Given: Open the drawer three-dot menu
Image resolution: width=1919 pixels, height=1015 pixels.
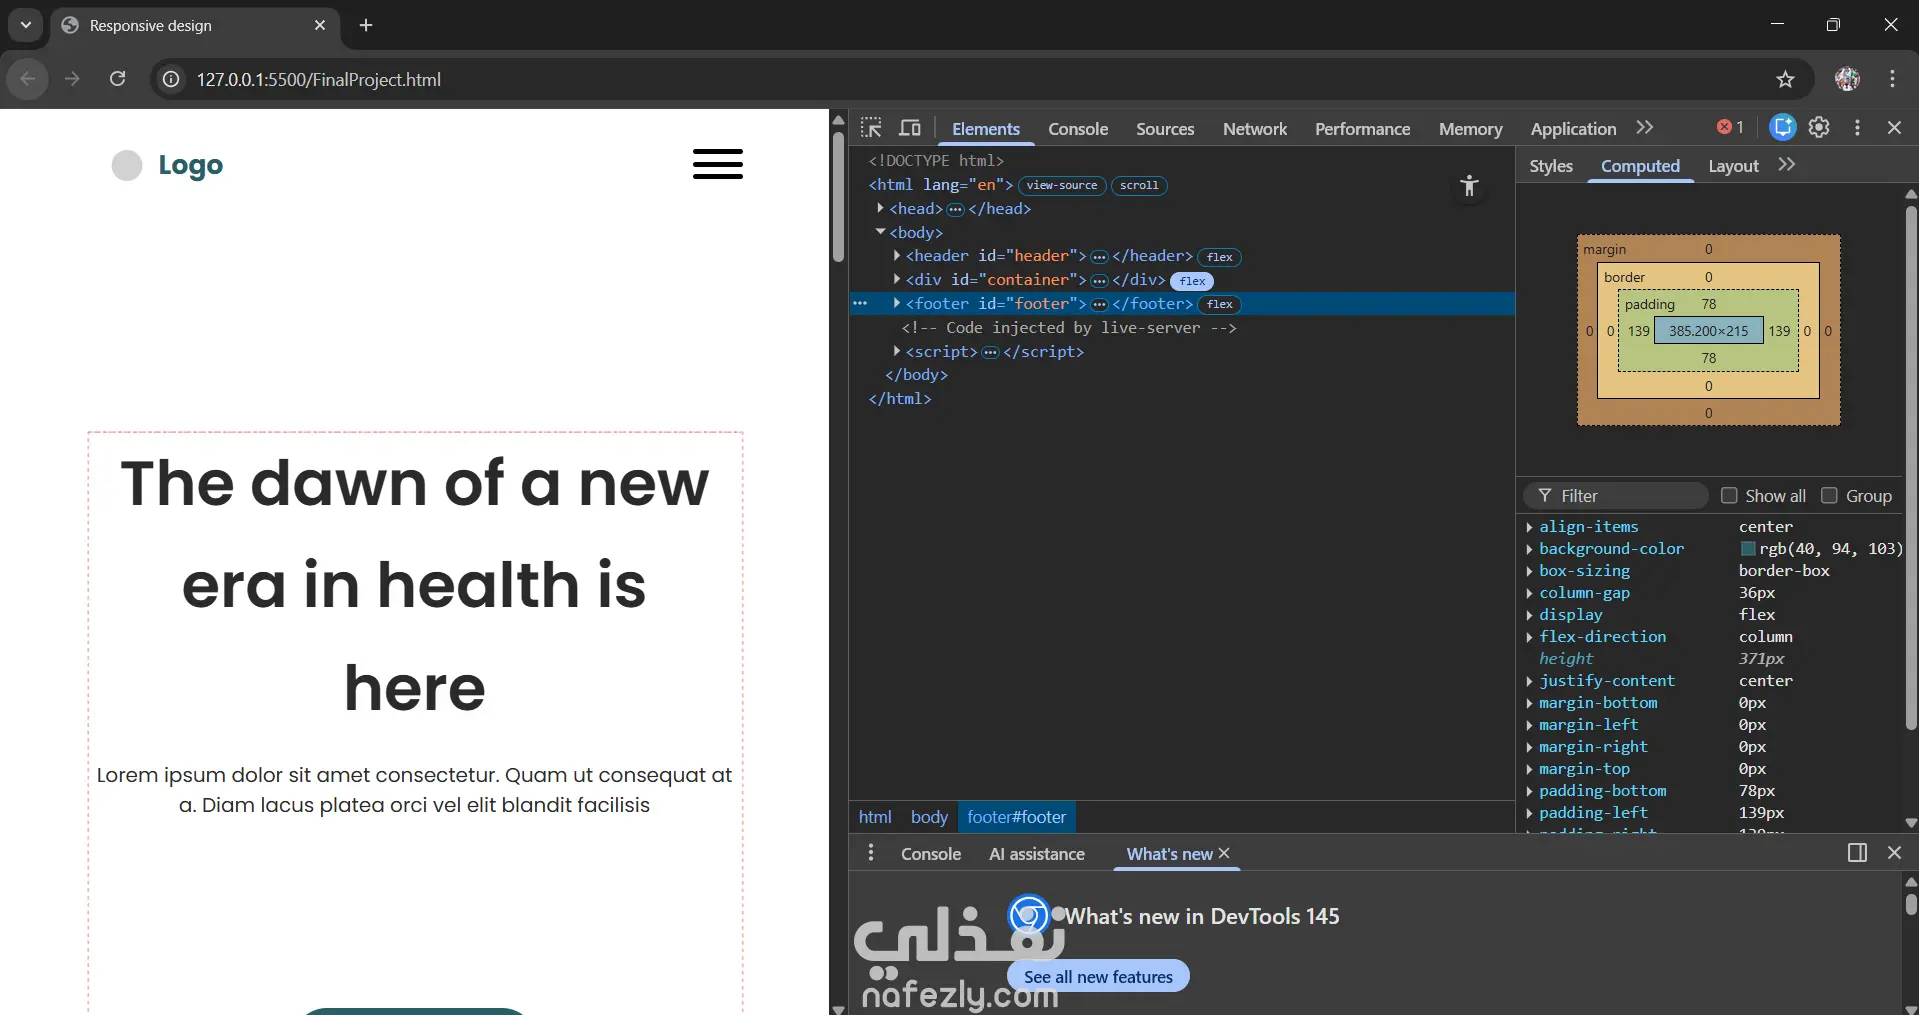Looking at the screenshot, I should [871, 853].
